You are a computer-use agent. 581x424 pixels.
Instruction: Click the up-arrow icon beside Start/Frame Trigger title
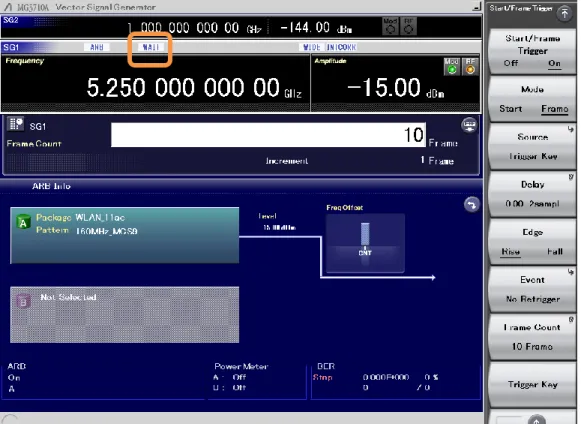click(564, 13)
